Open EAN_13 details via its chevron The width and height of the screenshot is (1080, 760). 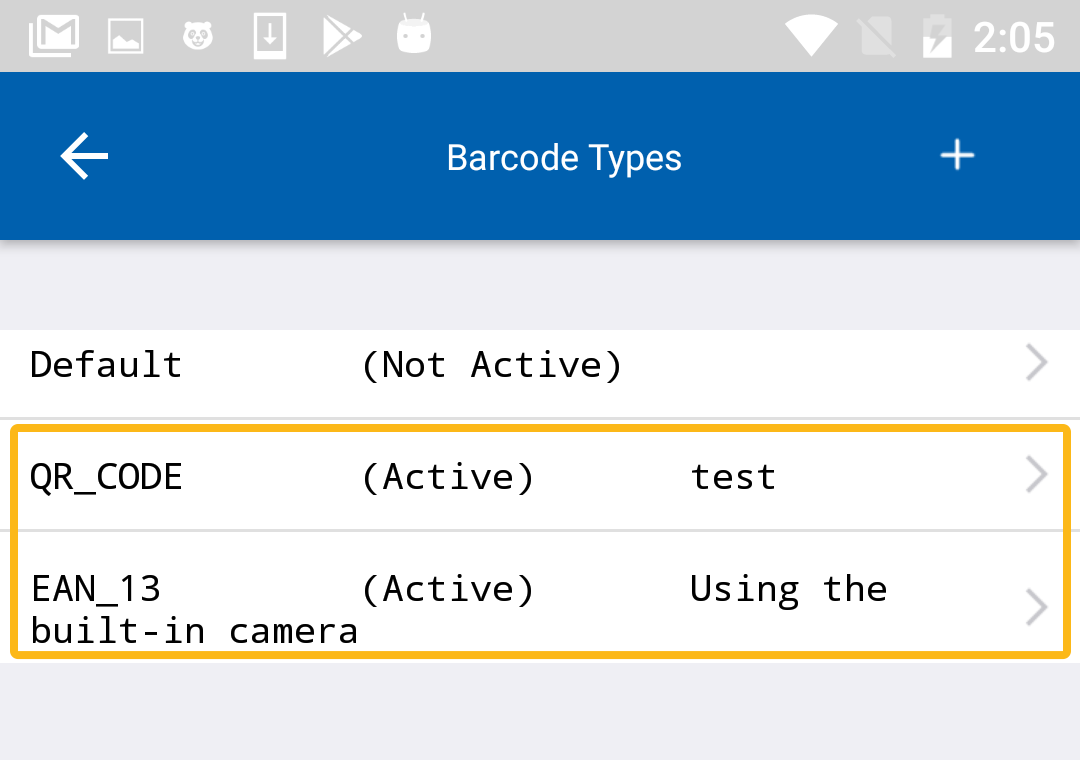pyautogui.click(x=1037, y=607)
